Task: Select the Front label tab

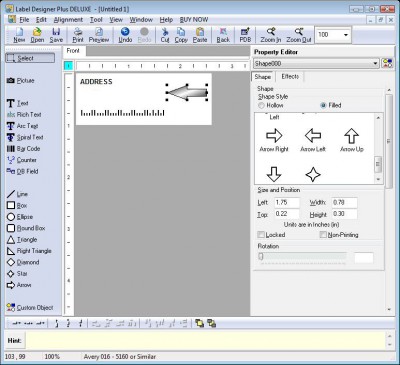Action: [73, 51]
